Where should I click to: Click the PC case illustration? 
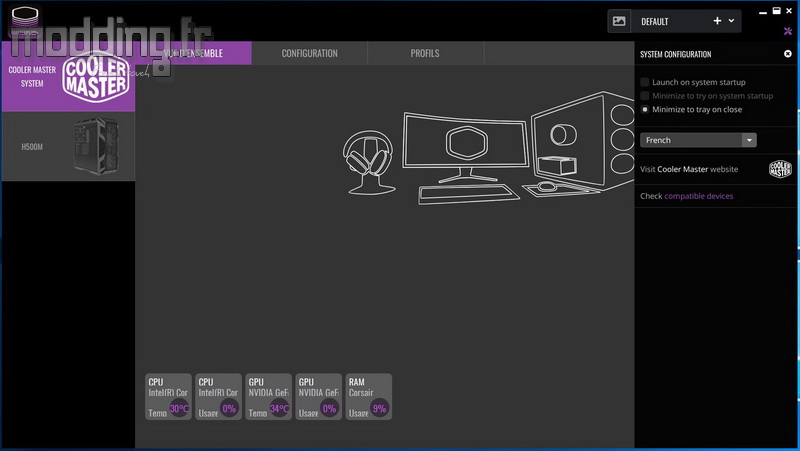click(583, 139)
